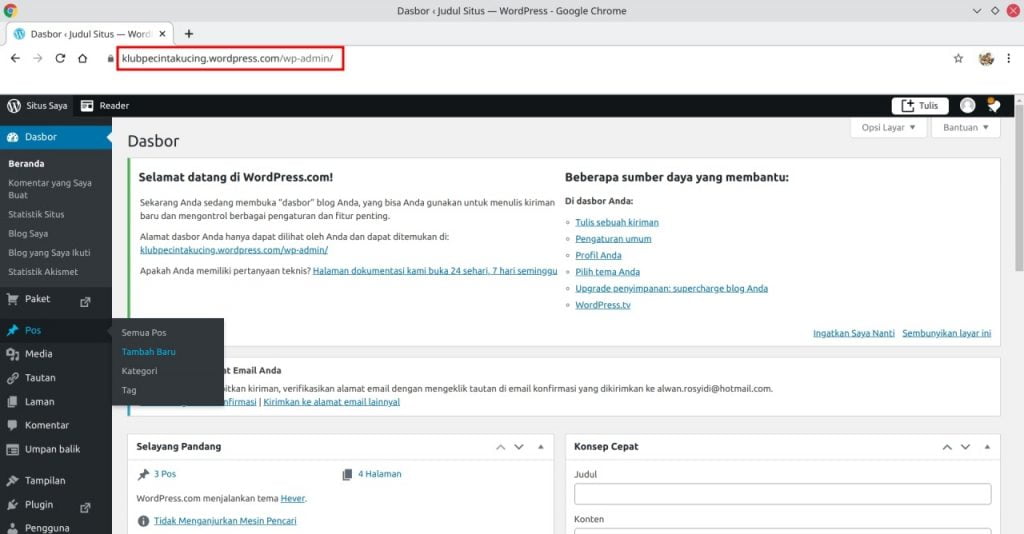1024x534 pixels.
Task: Open Komentar yang Saya Buat
Action: [50, 189]
